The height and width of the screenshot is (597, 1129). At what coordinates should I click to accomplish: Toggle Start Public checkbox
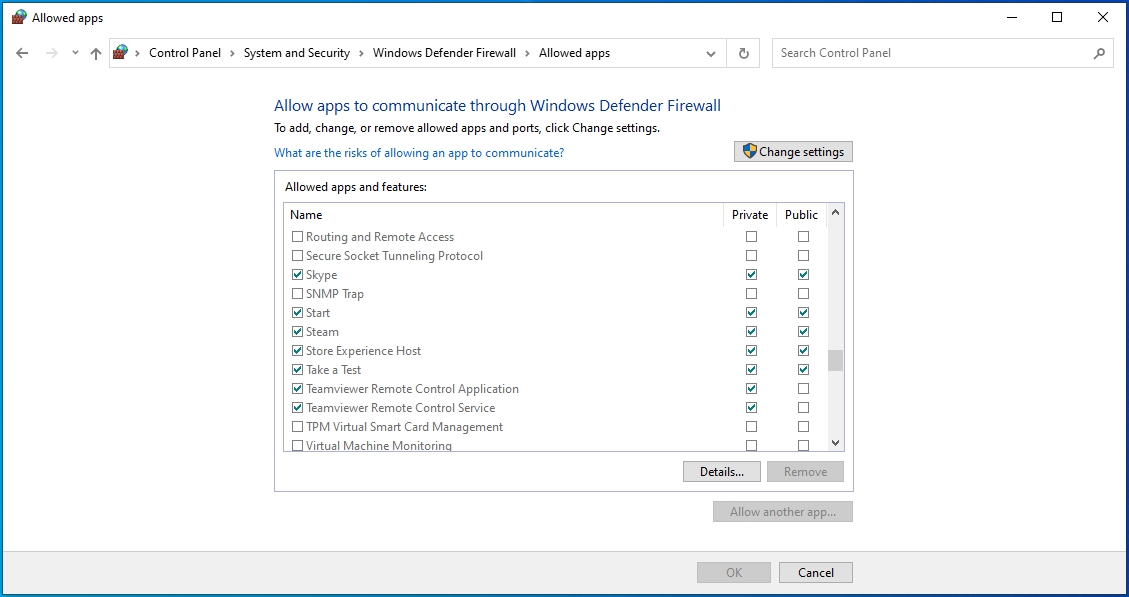pos(804,313)
